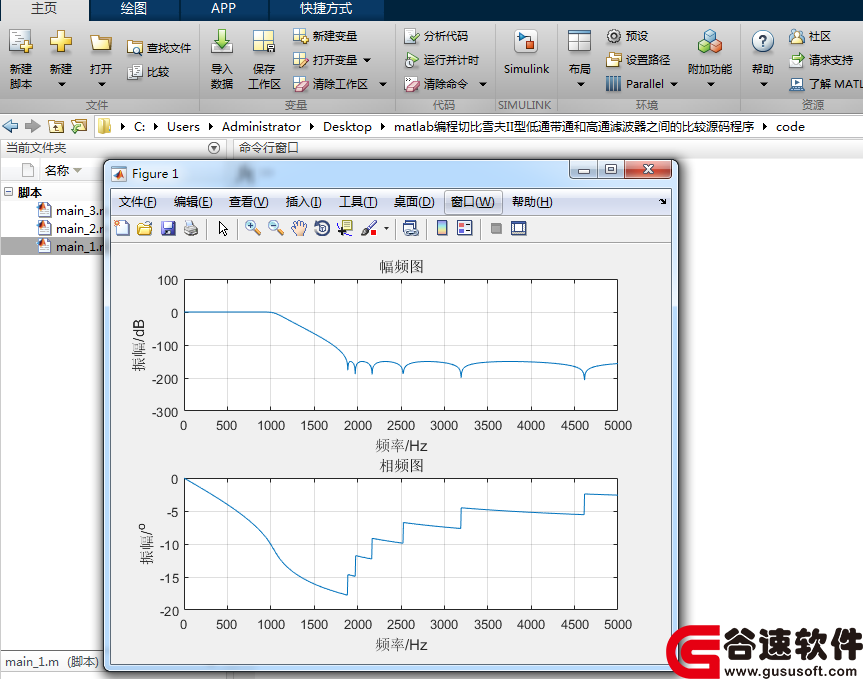Toggle Rotate 3D tool
863x679 pixels.
pos(322,228)
